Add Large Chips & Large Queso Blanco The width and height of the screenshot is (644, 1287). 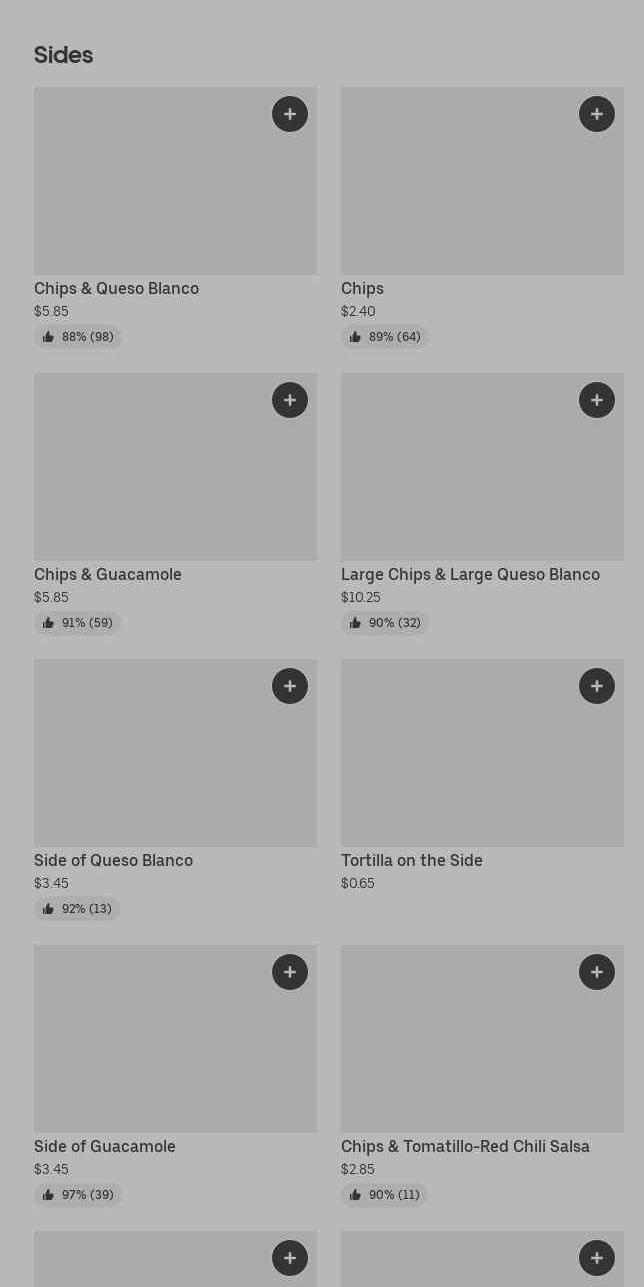597,400
